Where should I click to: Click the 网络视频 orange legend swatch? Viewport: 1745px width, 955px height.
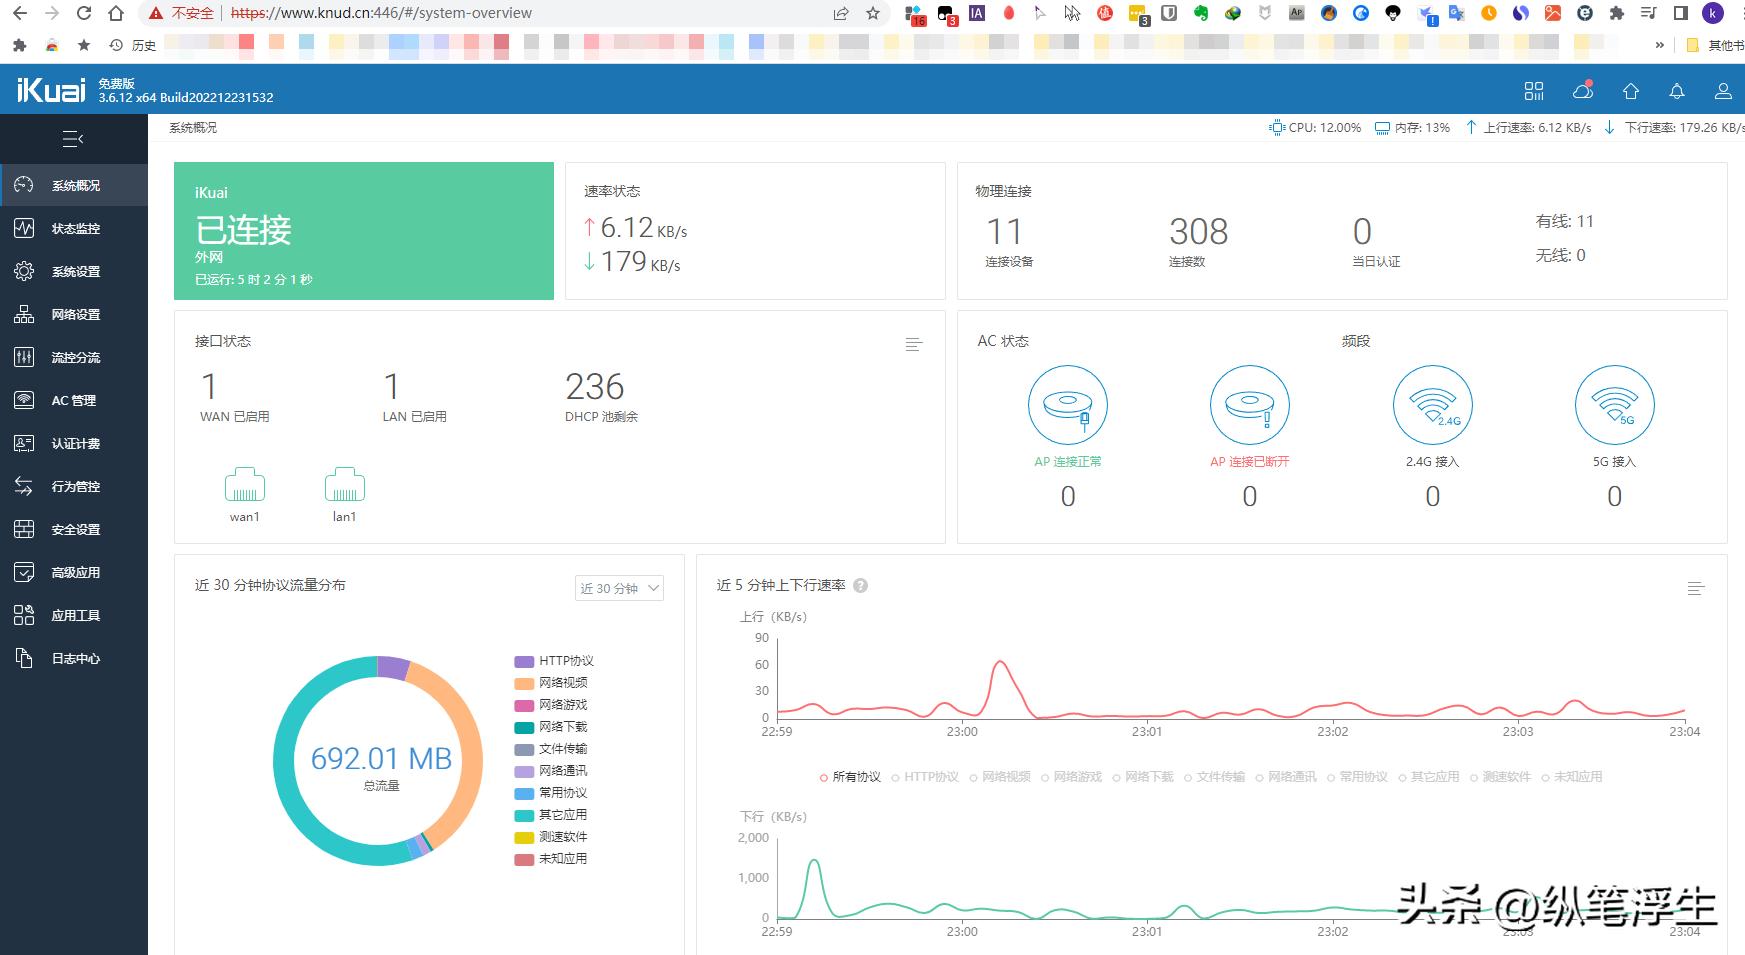524,684
